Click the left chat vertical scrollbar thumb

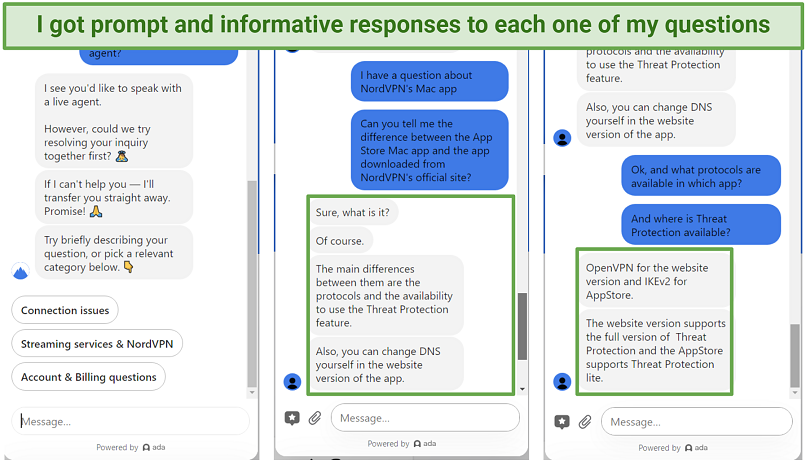coord(252,284)
